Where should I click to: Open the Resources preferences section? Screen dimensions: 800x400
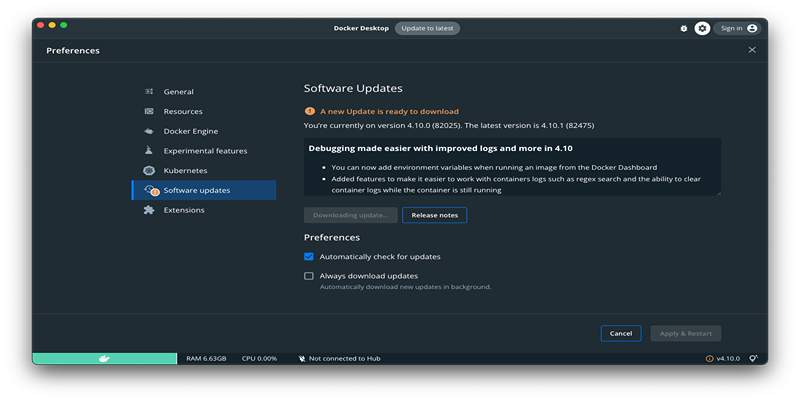coord(183,111)
